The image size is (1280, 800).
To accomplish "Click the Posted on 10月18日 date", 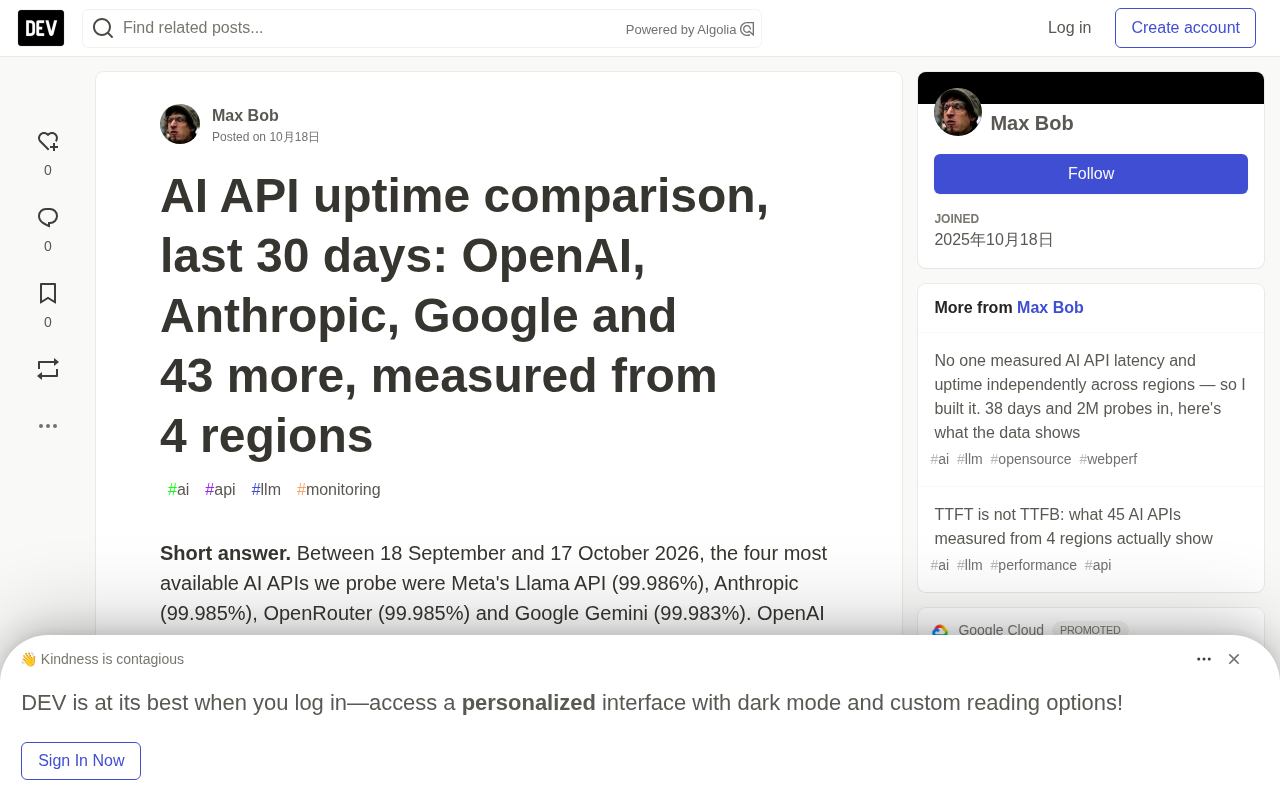I will (x=266, y=137).
